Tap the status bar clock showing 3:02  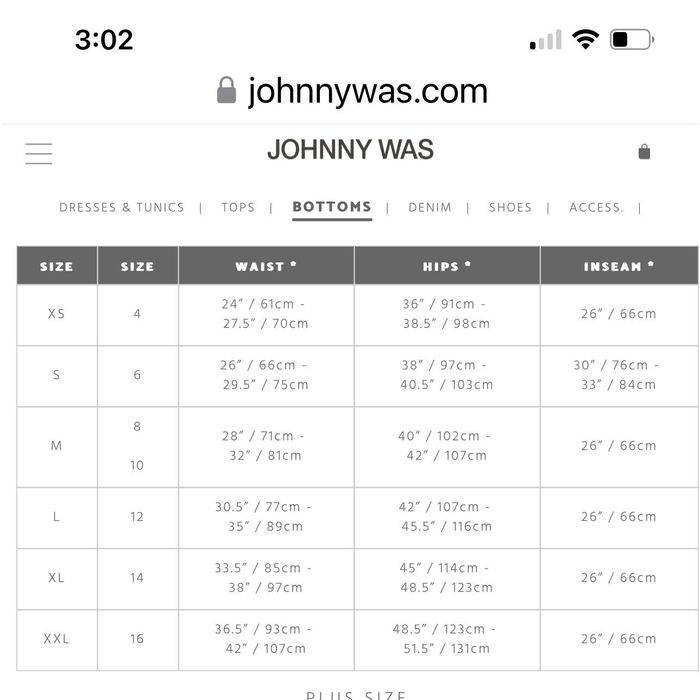click(104, 40)
